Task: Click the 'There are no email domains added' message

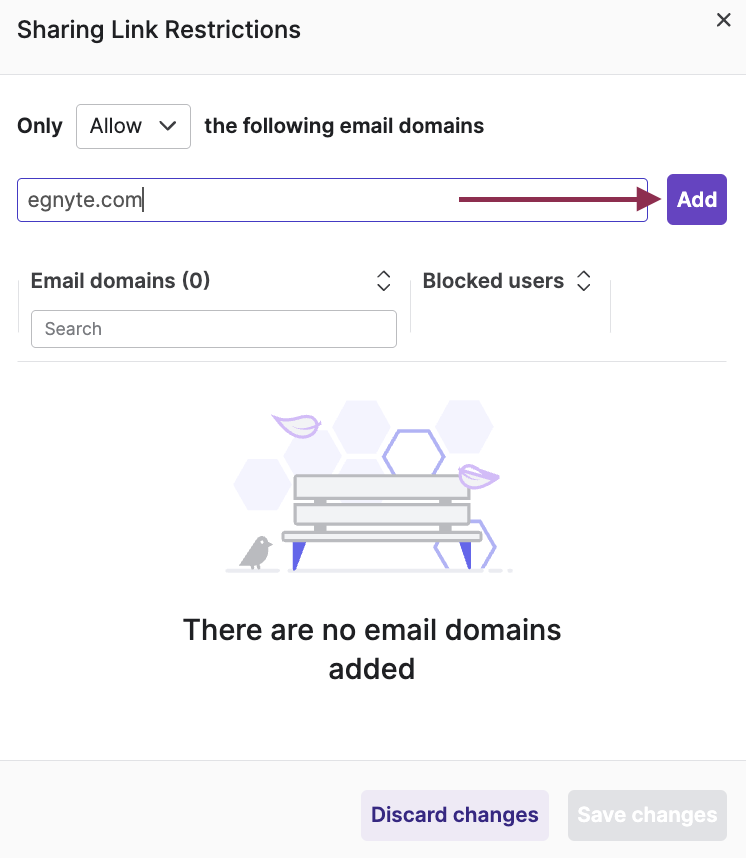Action: click(371, 649)
